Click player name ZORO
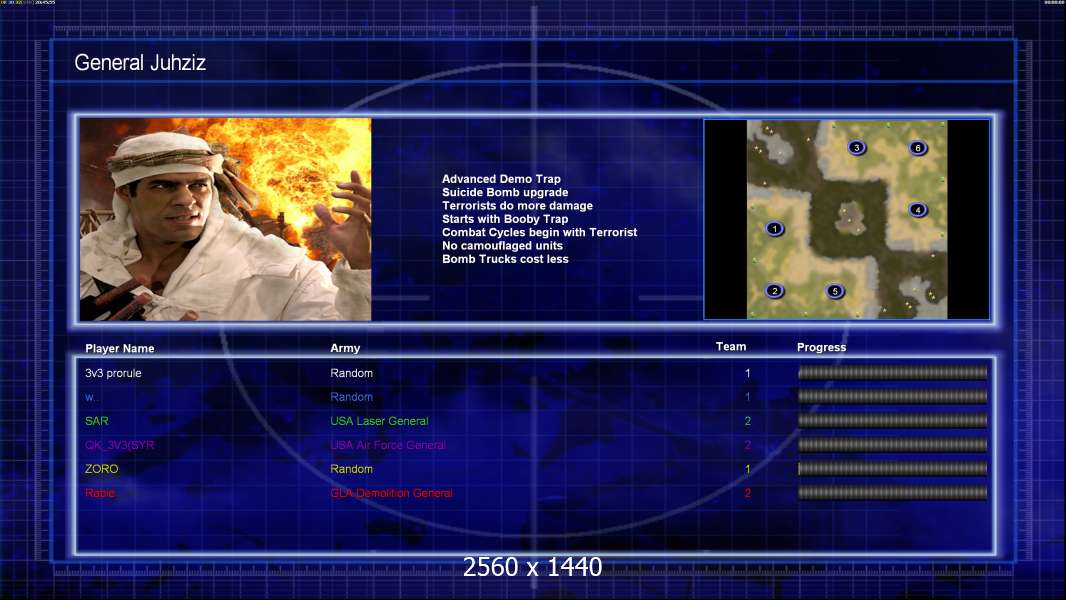The width and height of the screenshot is (1066, 600). tap(101, 469)
